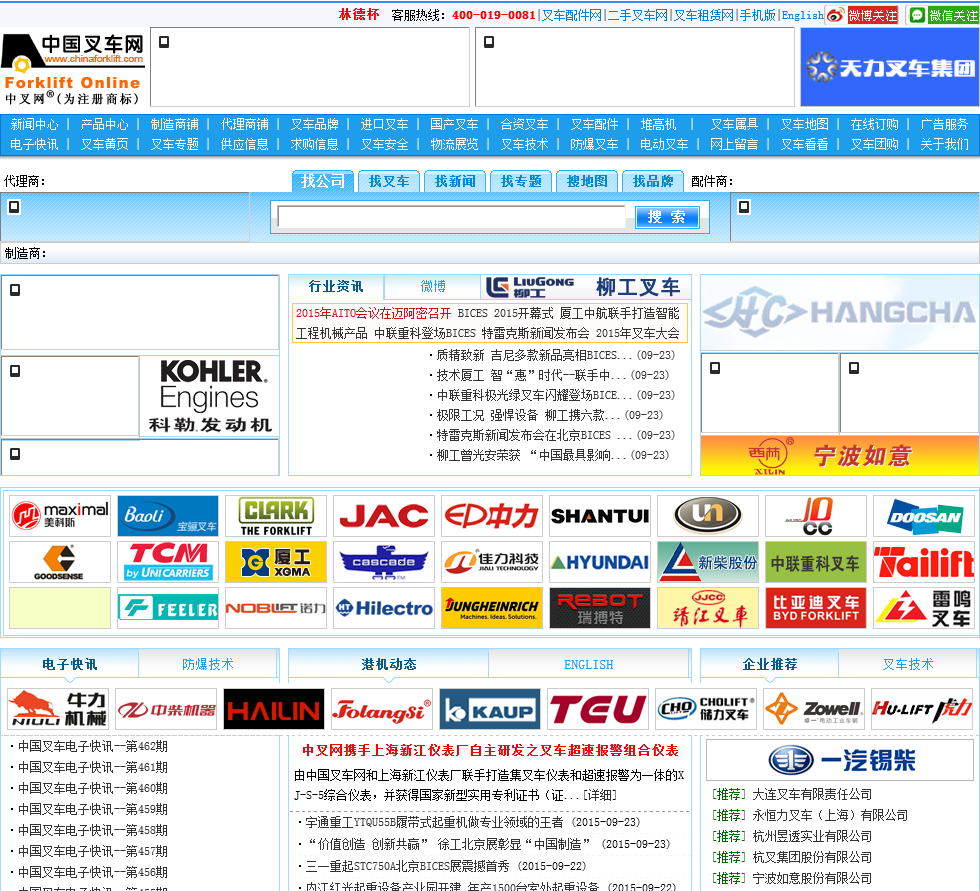Open the Zowell brand logo
980x891 pixels.
(814, 709)
